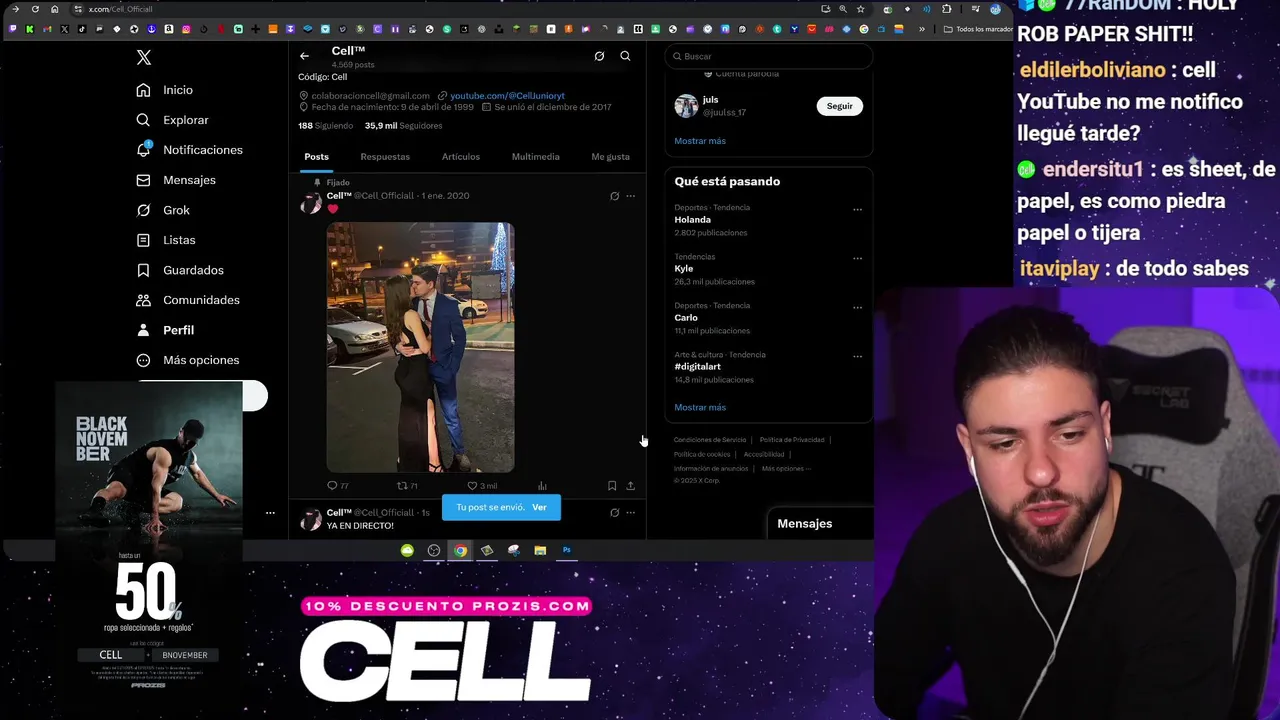
Task: Open options for the Holanda trend
Action: [x=857, y=210]
